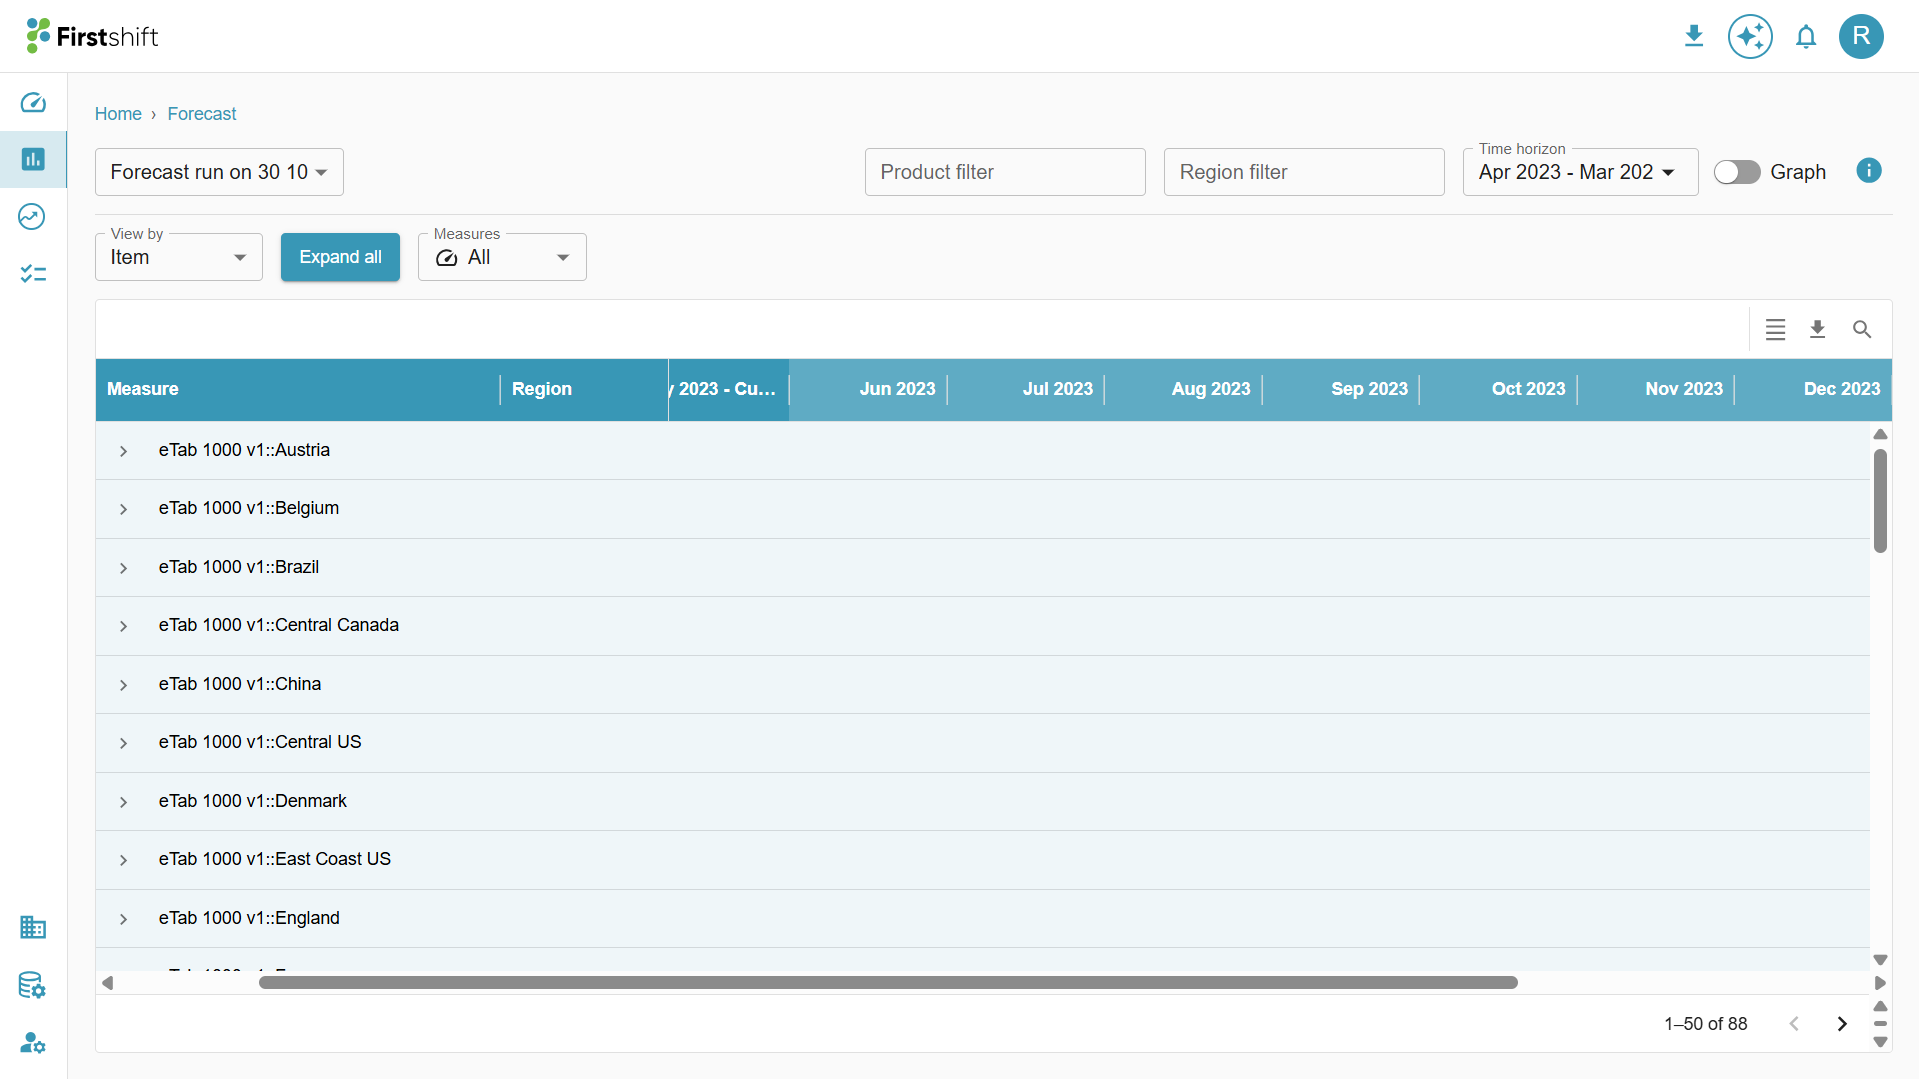Open the user avatar R menu

pos(1861,36)
